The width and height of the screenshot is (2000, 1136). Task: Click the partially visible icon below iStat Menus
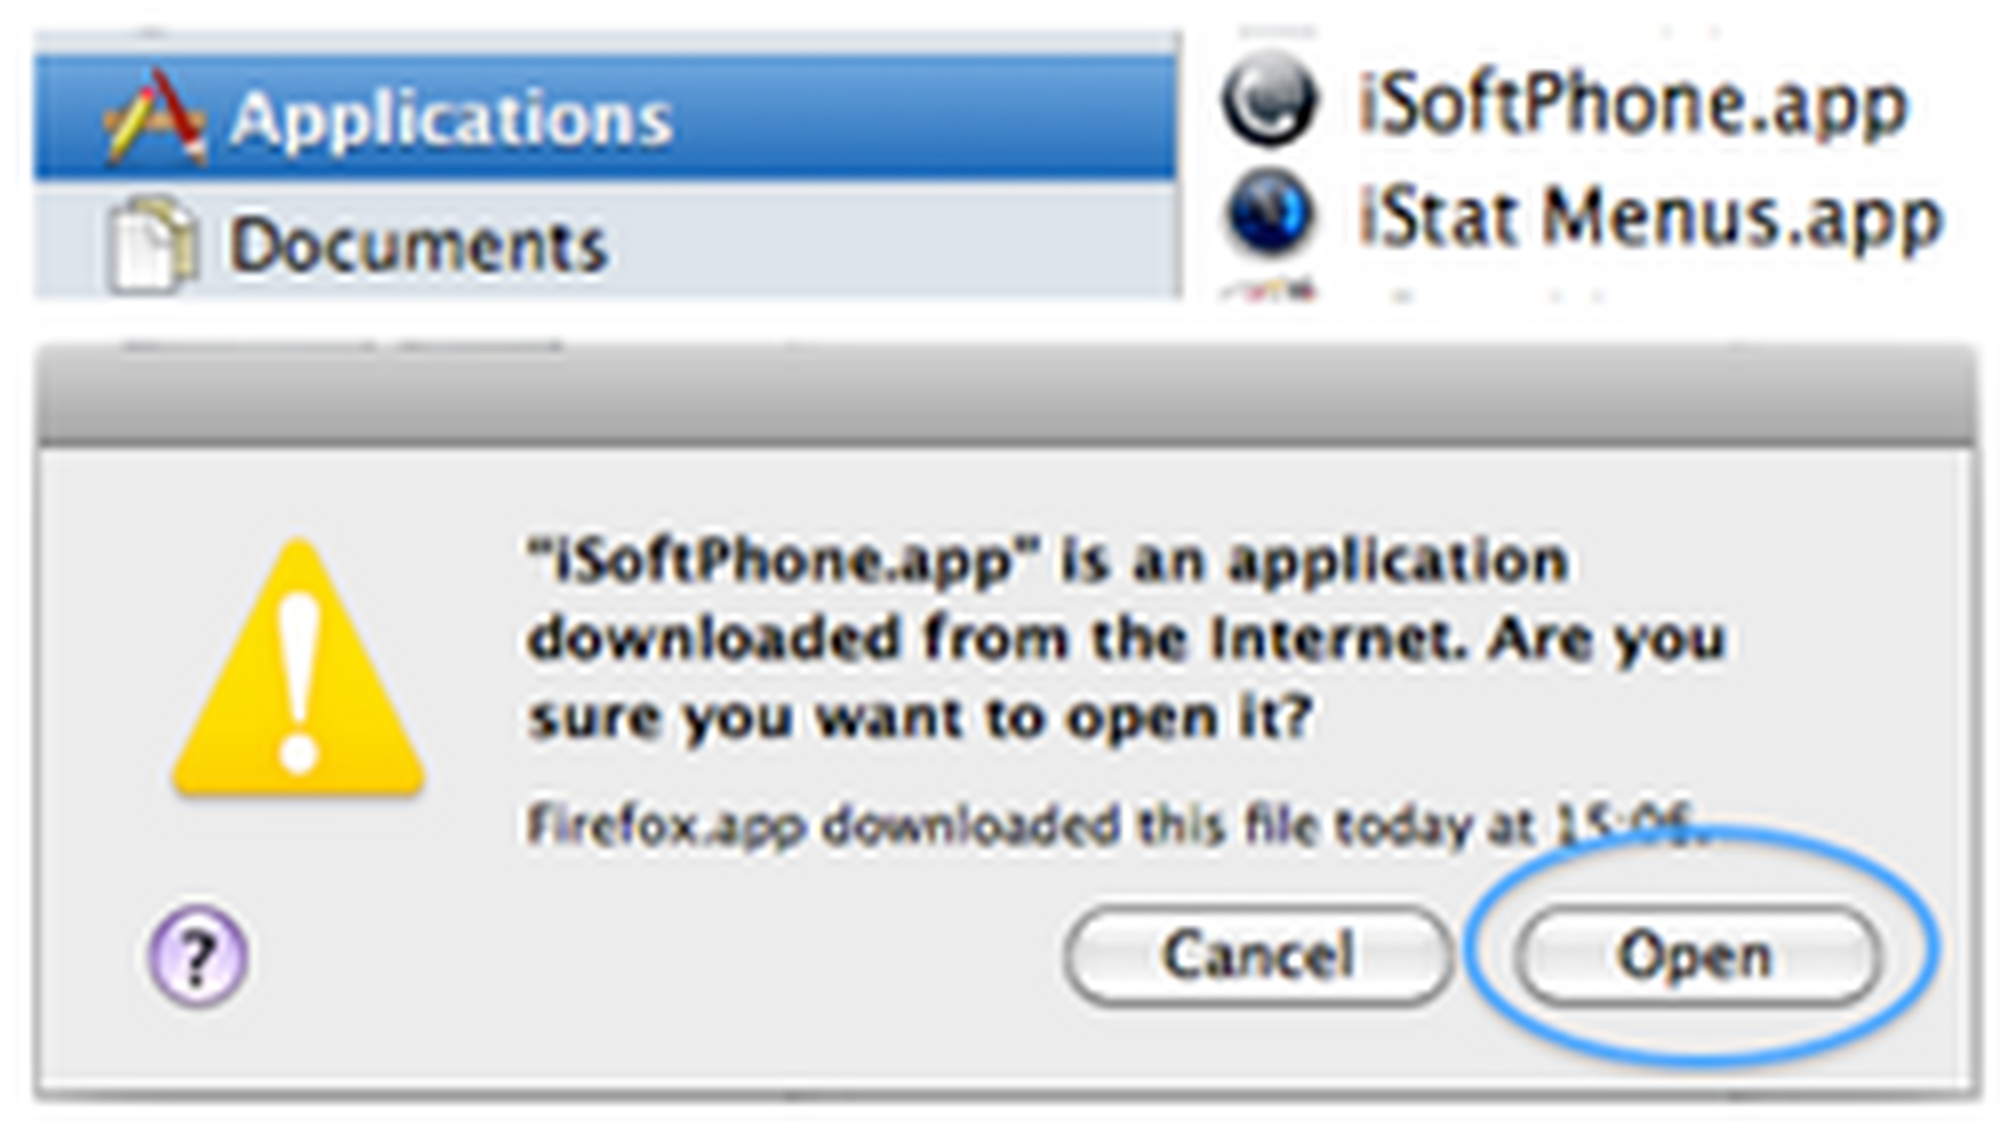point(1269,292)
